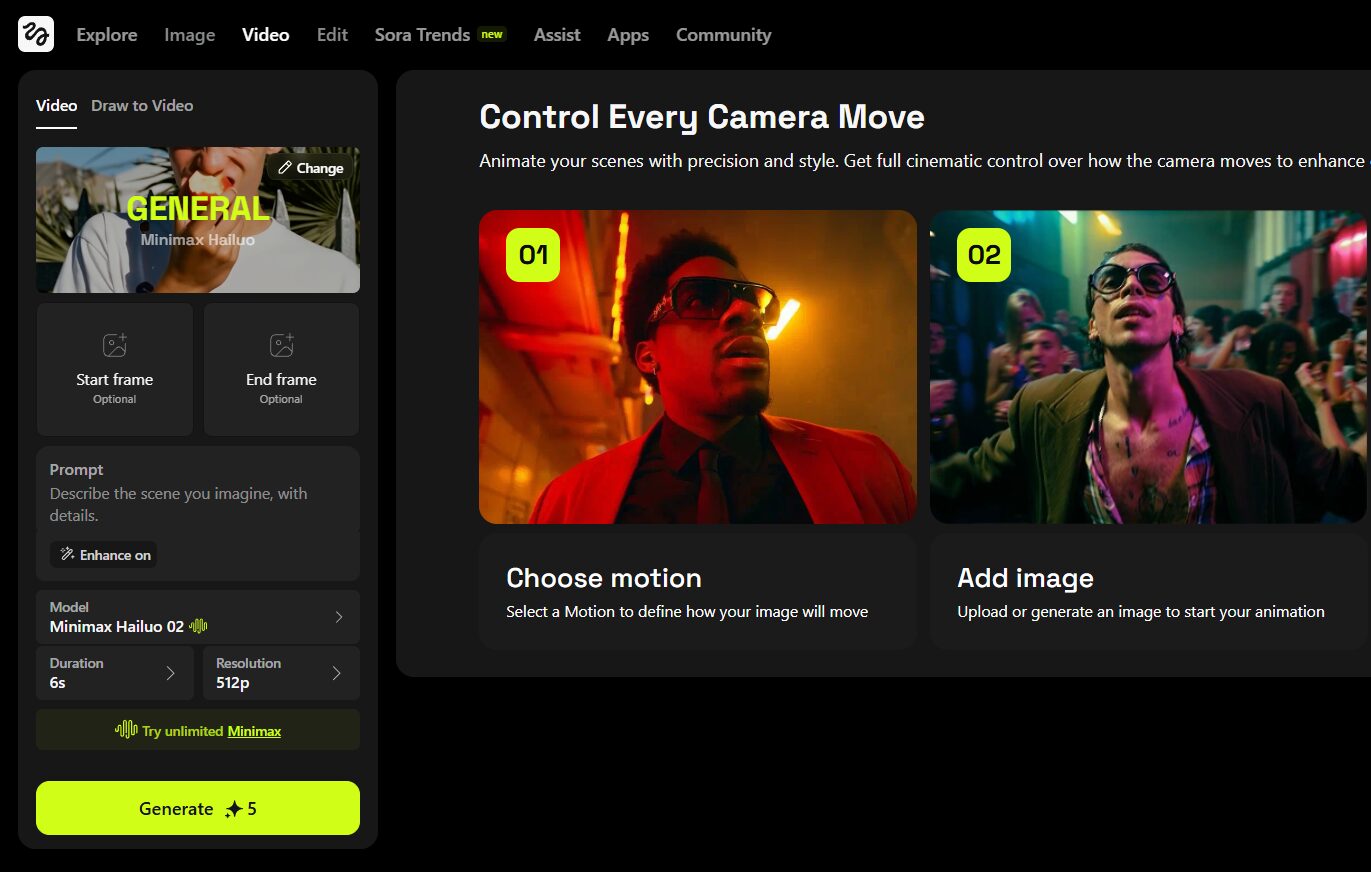This screenshot has width=1371, height=872.
Task: Click the pencil icon on Change button
Action: (x=285, y=168)
